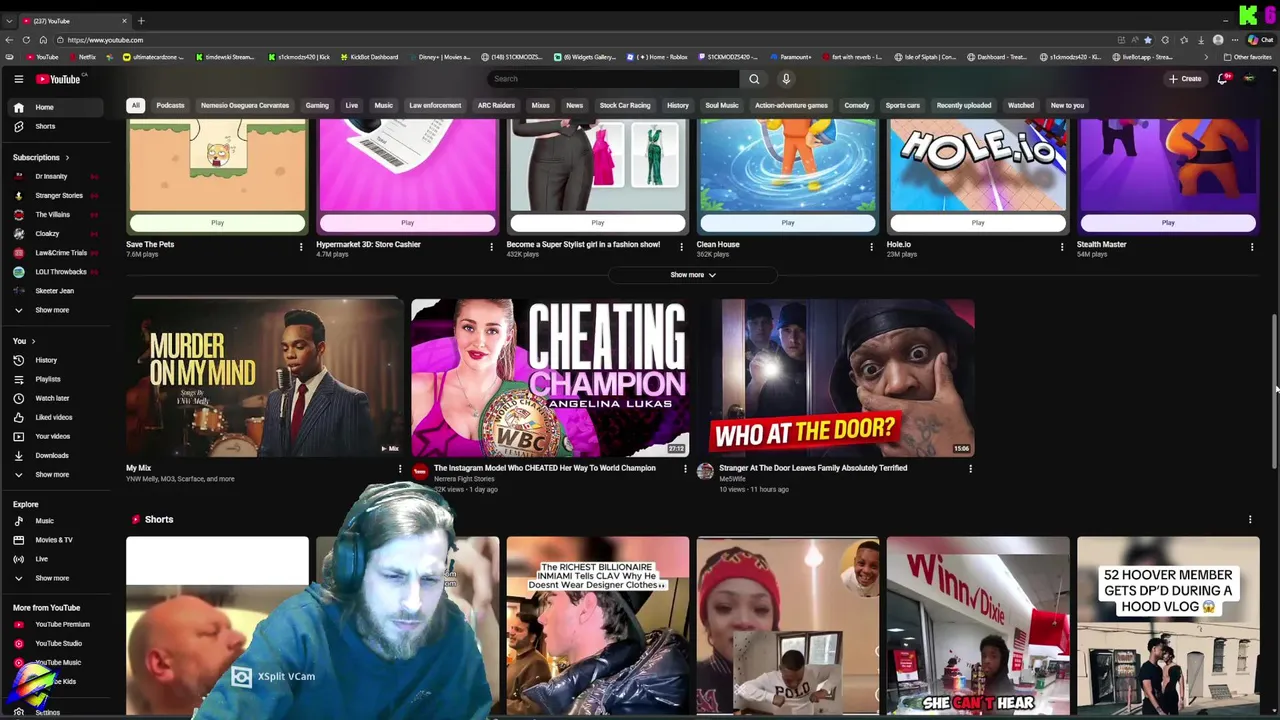Screen dimensions: 1280x720
Task: Open the more options menu for Save The Pets
Action: [x=301, y=247]
